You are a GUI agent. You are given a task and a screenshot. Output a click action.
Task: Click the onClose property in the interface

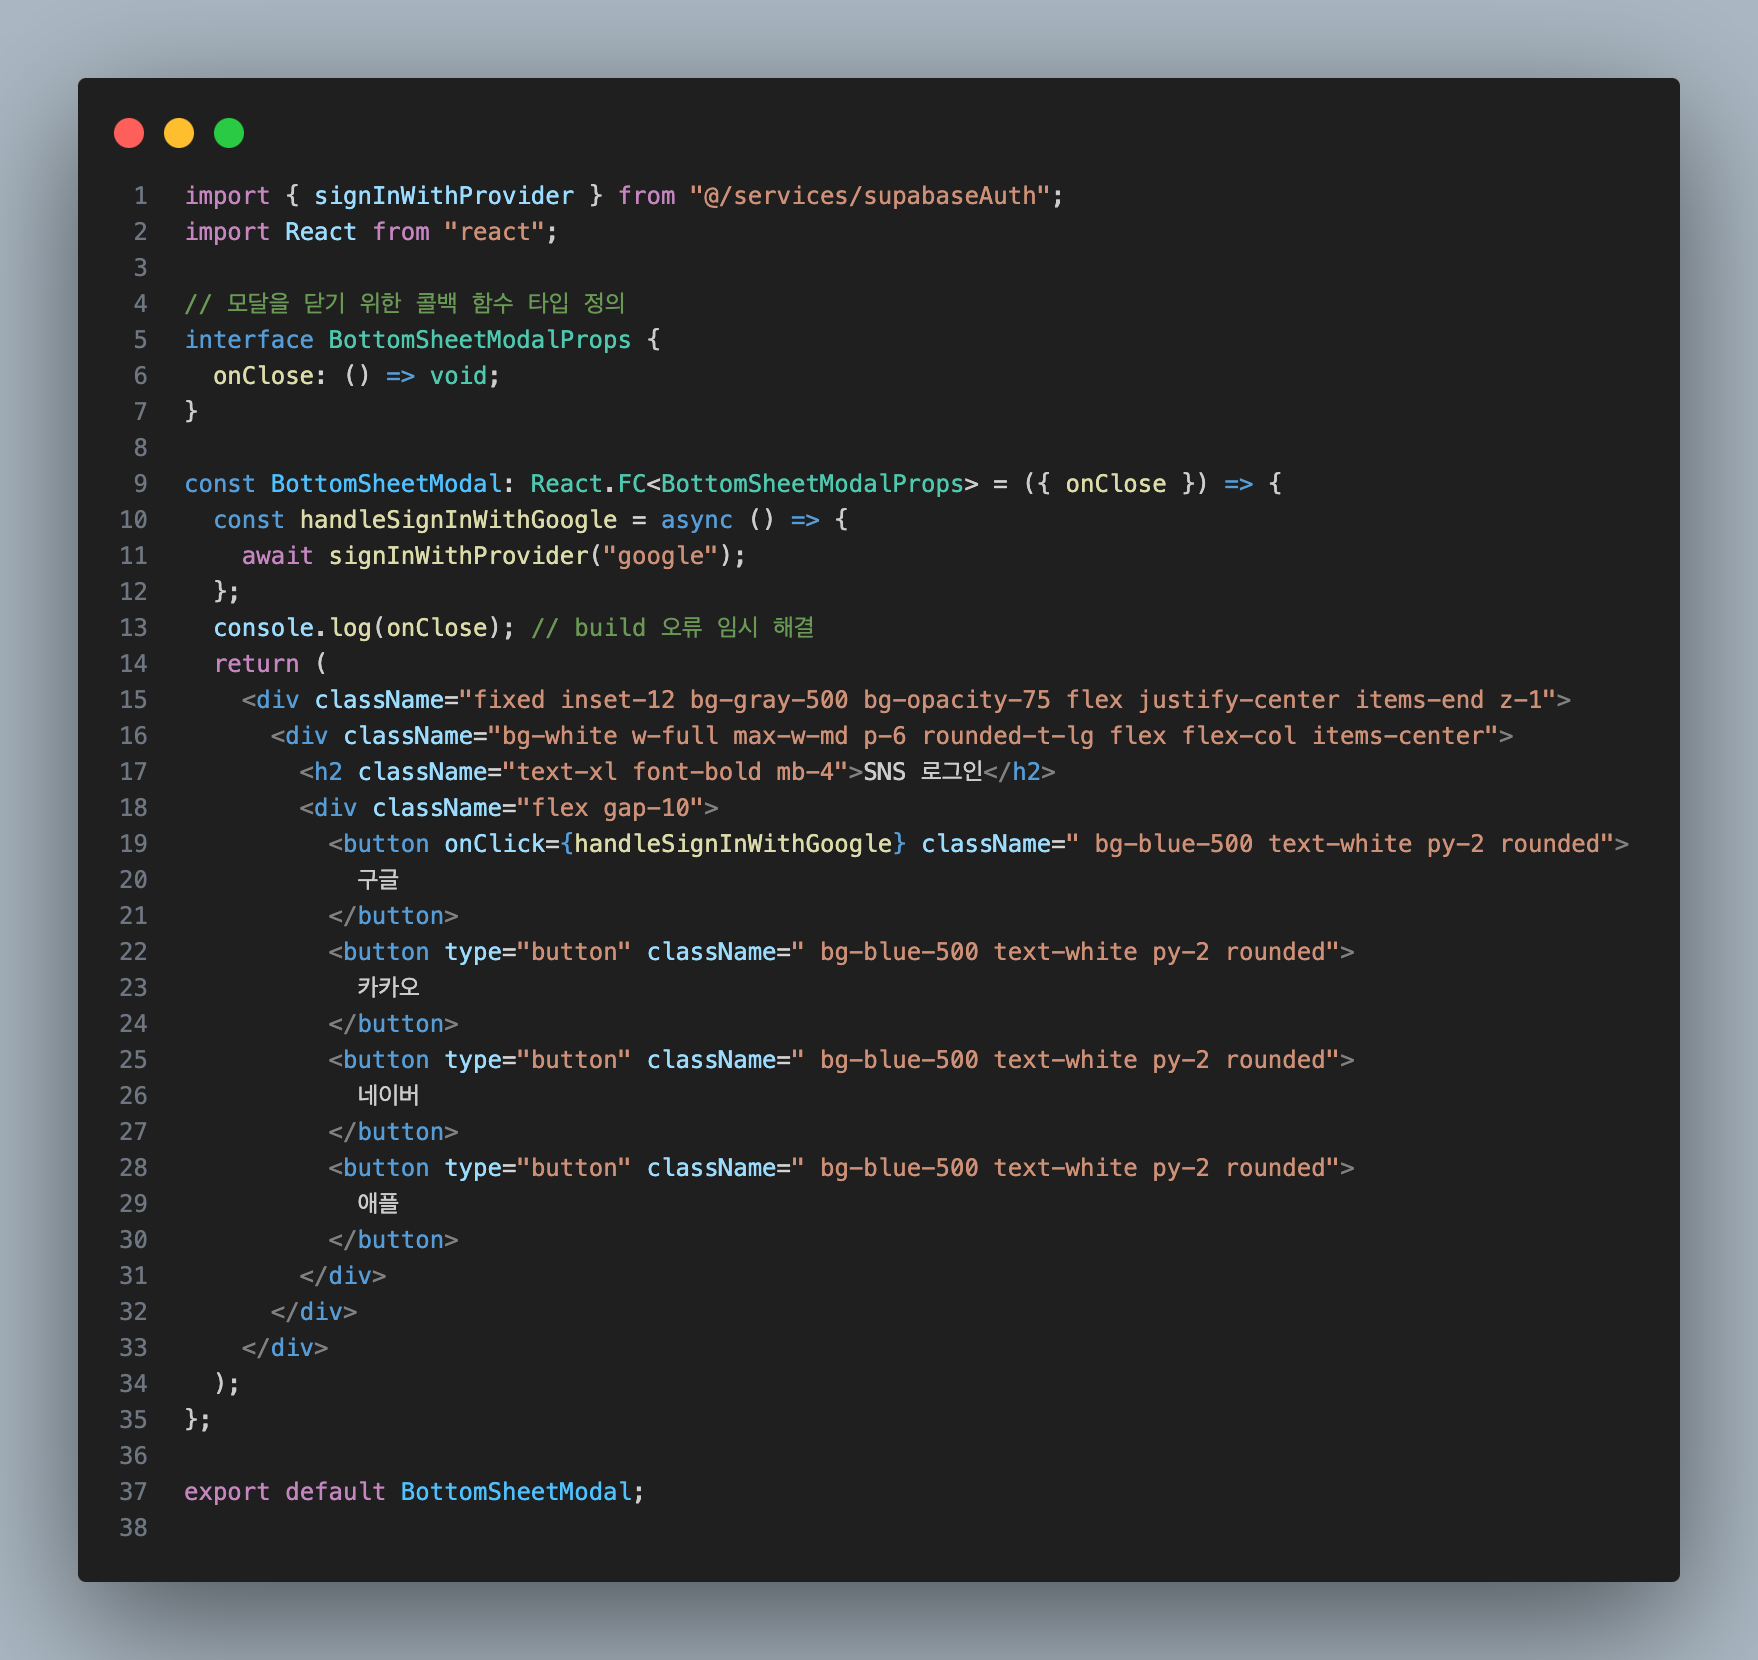(x=263, y=376)
